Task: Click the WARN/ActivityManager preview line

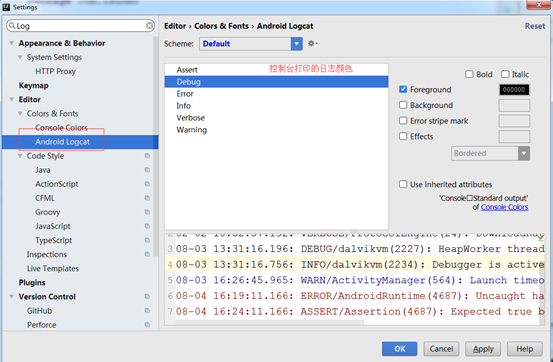Action: 360,280
